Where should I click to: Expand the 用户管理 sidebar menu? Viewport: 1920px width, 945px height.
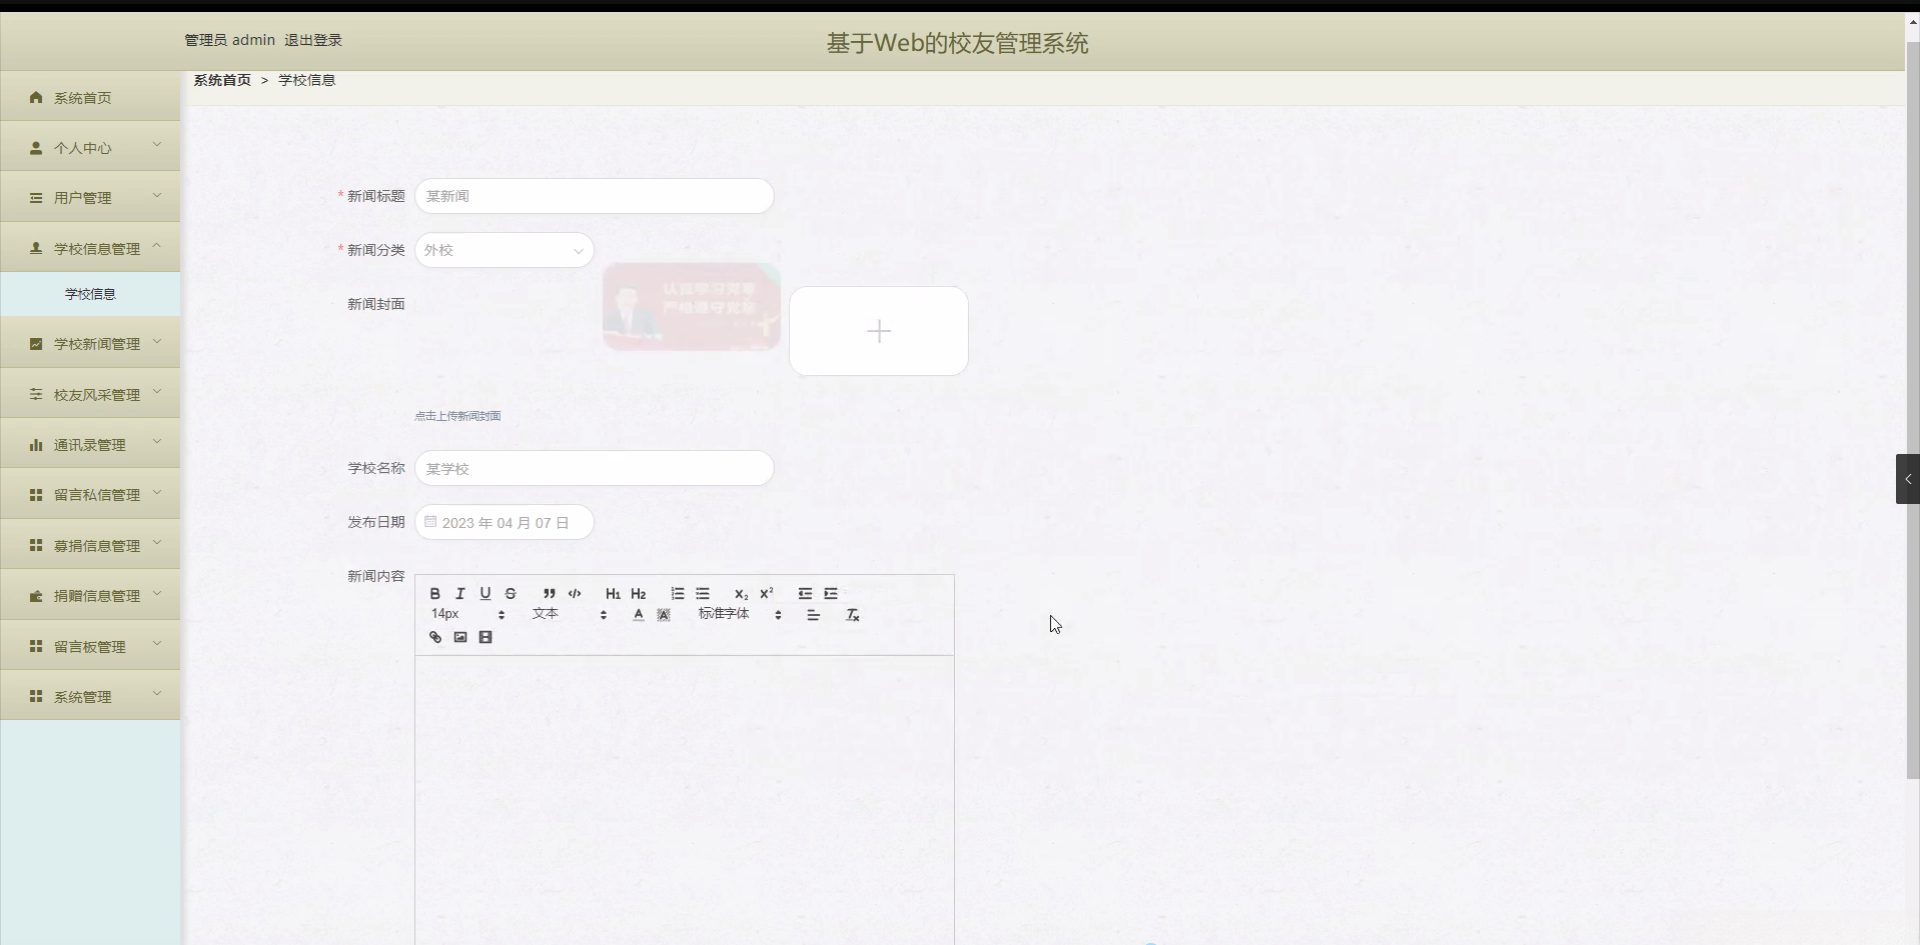90,197
